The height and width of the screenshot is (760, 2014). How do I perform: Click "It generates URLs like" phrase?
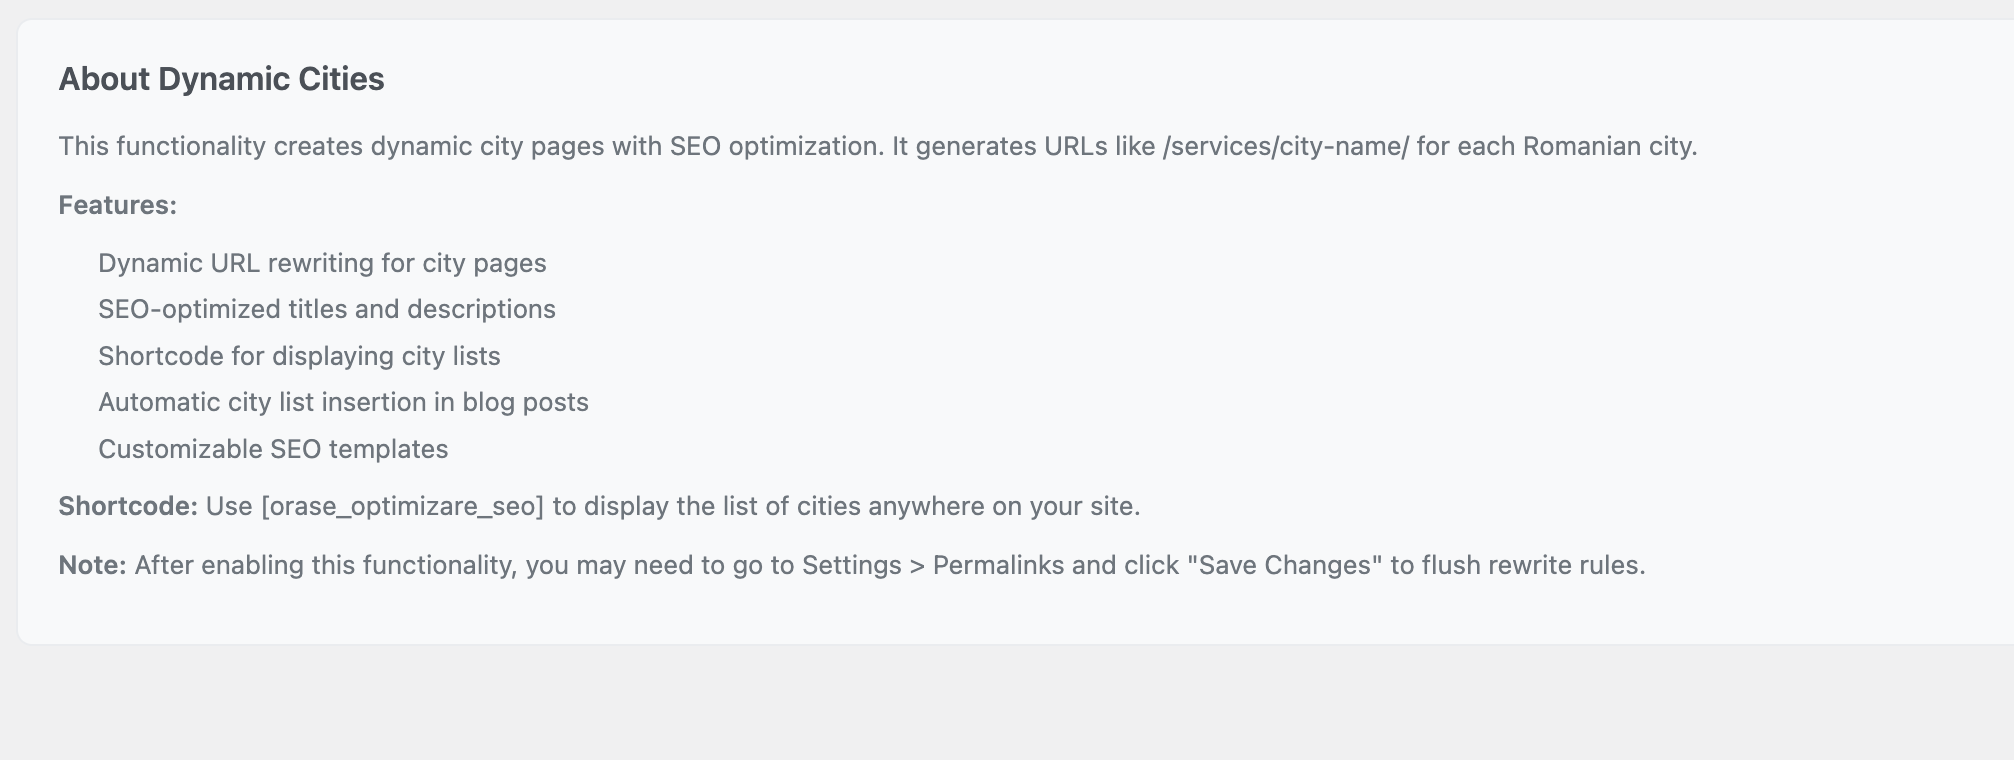tap(1022, 146)
